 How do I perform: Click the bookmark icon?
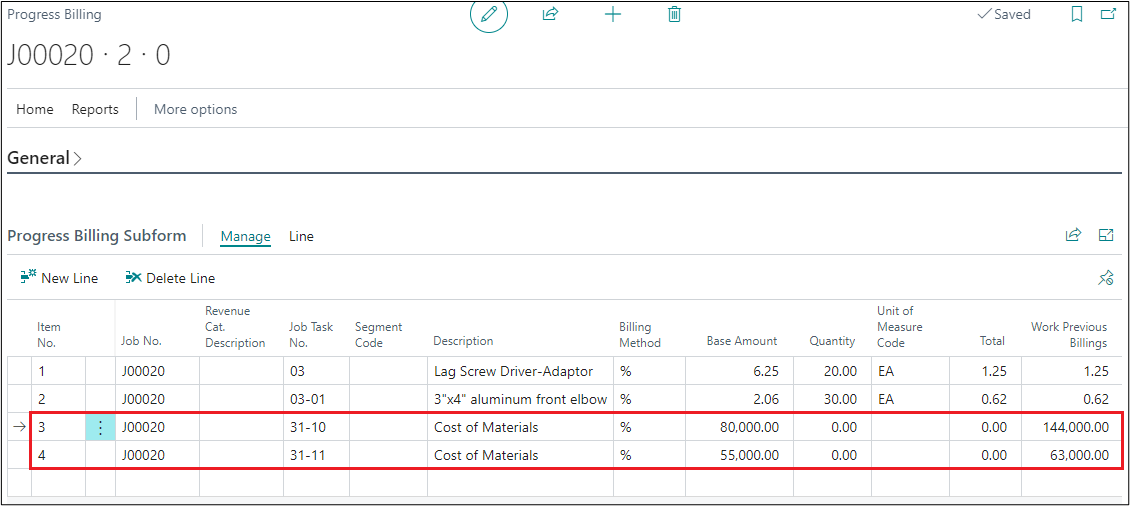(1077, 15)
